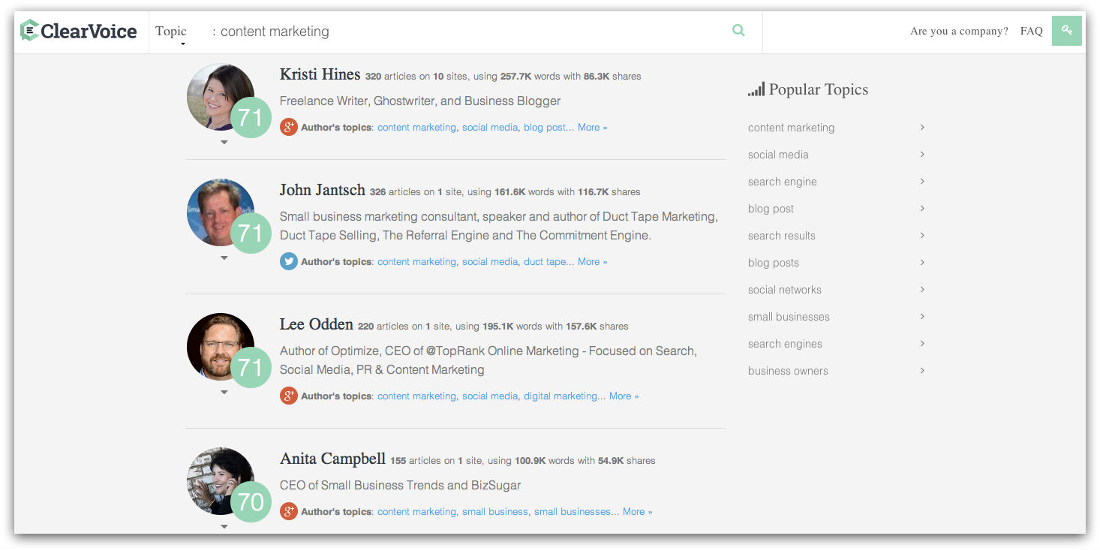Click chevron next to blog posts topic
The height and width of the screenshot is (550, 1100).
click(923, 262)
